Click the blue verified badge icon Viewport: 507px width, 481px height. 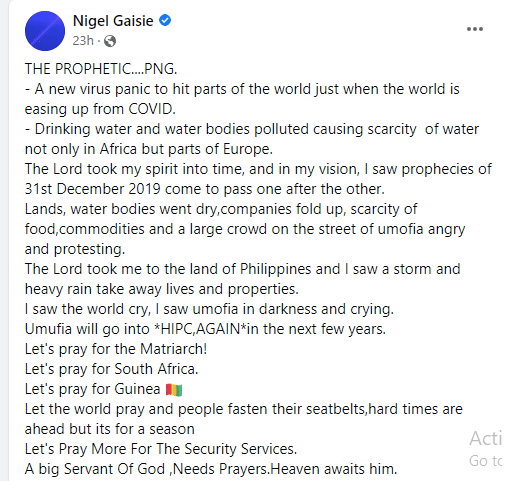coord(165,20)
